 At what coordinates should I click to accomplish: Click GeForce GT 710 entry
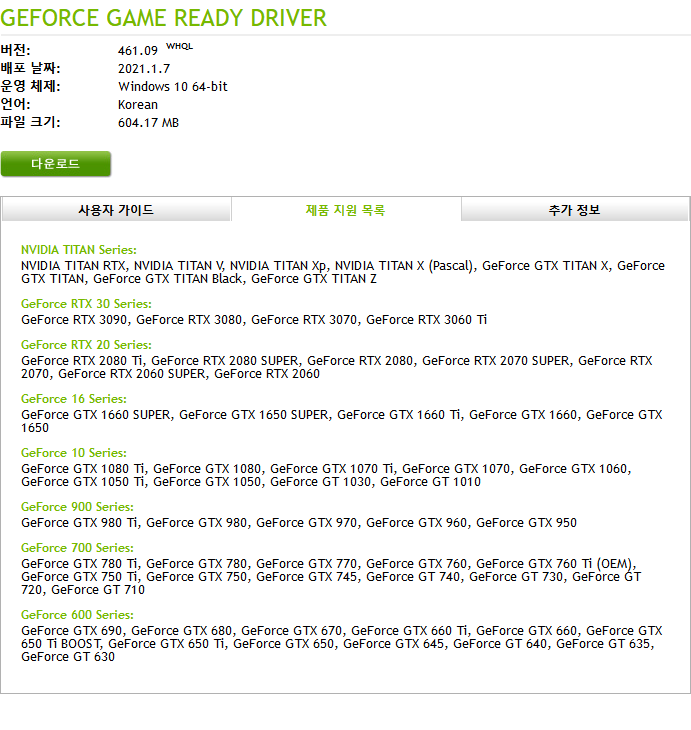tap(98, 590)
